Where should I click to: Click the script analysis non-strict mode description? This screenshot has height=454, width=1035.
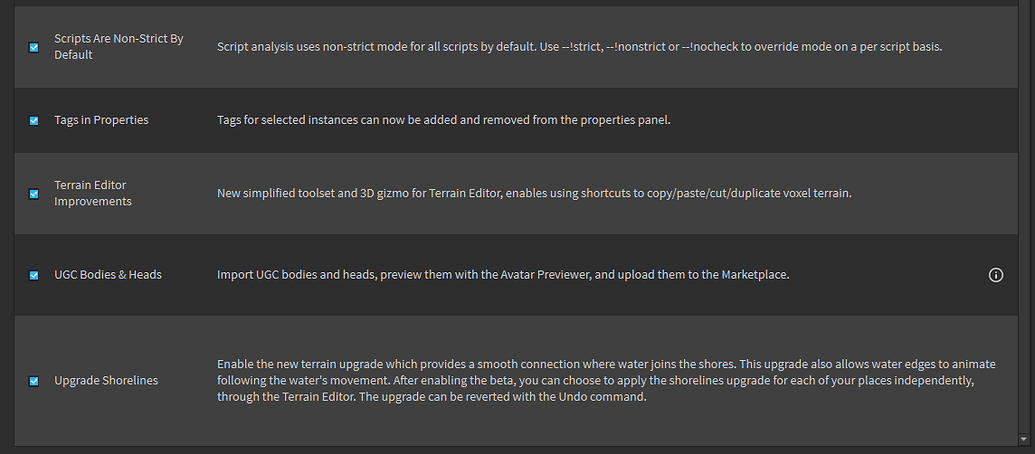coord(580,47)
